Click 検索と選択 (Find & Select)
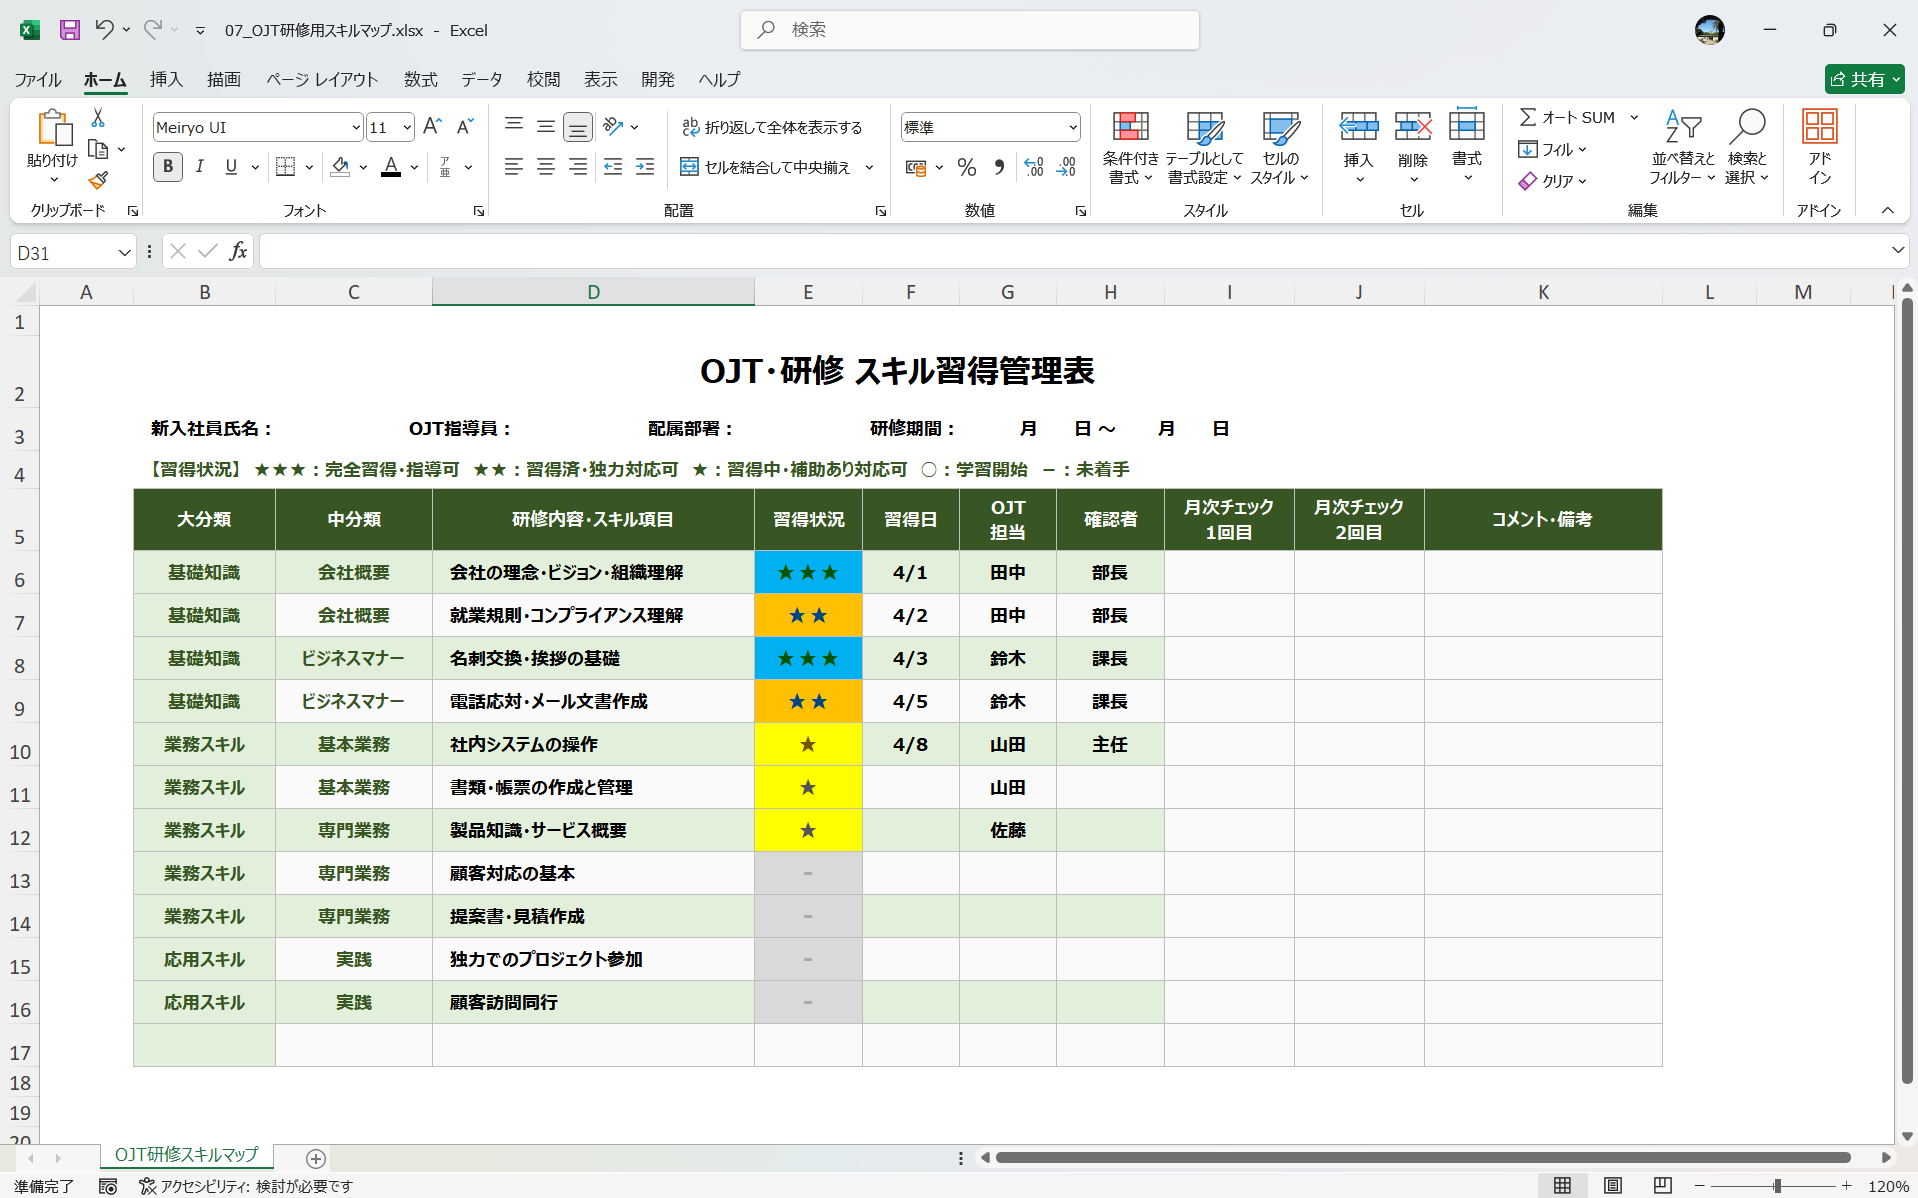The image size is (1918, 1198). point(1747,148)
